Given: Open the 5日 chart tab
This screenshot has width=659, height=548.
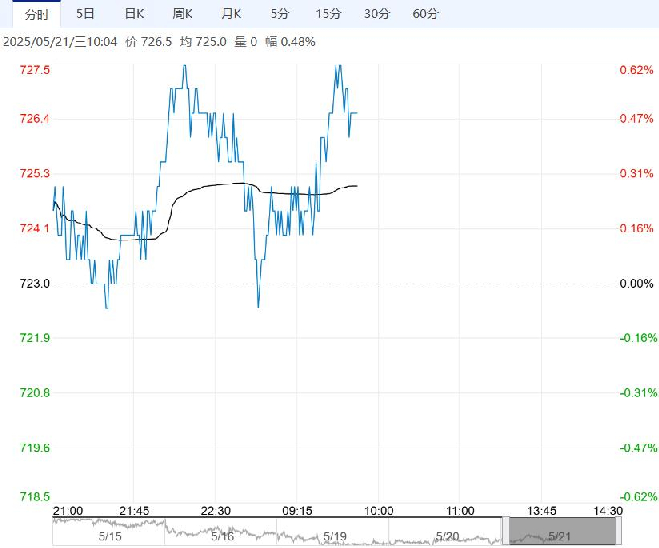Looking at the screenshot, I should [85, 14].
